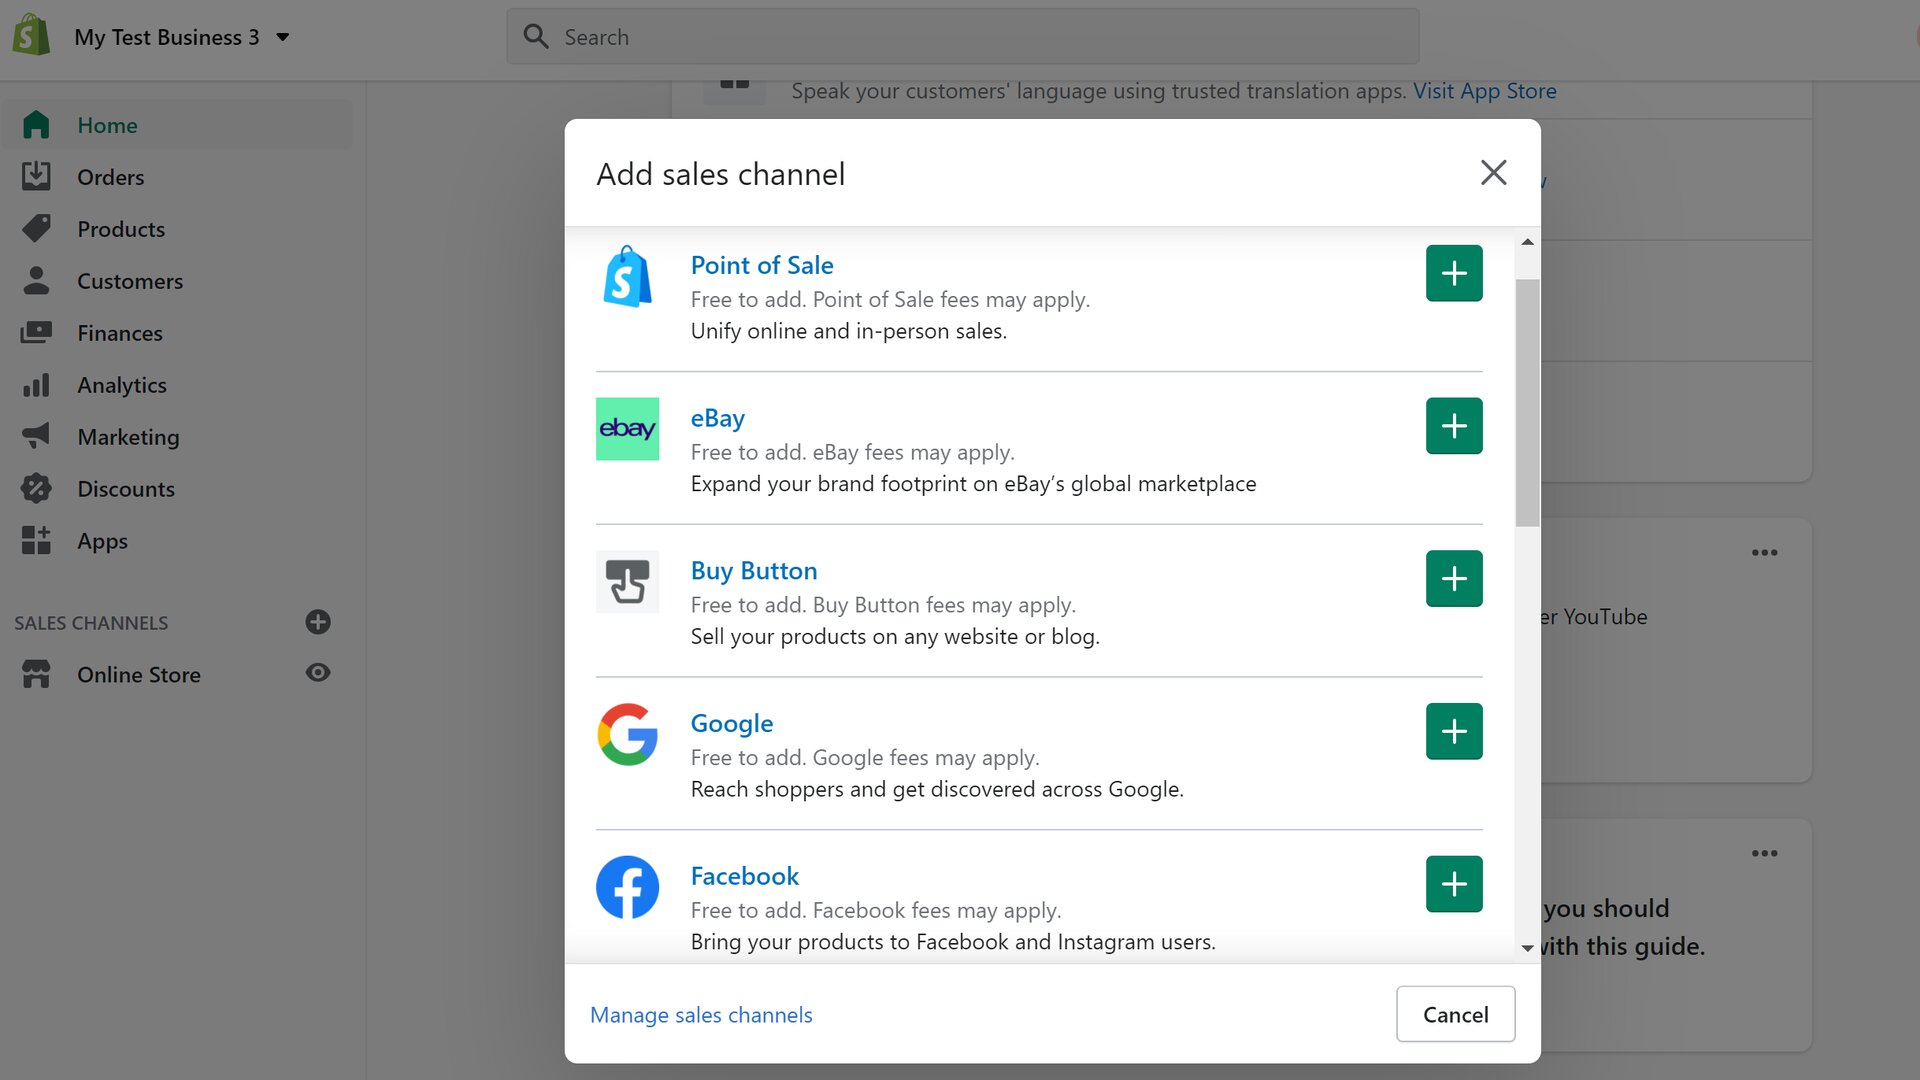Click the Online Store visibility eye icon
The image size is (1920, 1080).
pyautogui.click(x=318, y=673)
